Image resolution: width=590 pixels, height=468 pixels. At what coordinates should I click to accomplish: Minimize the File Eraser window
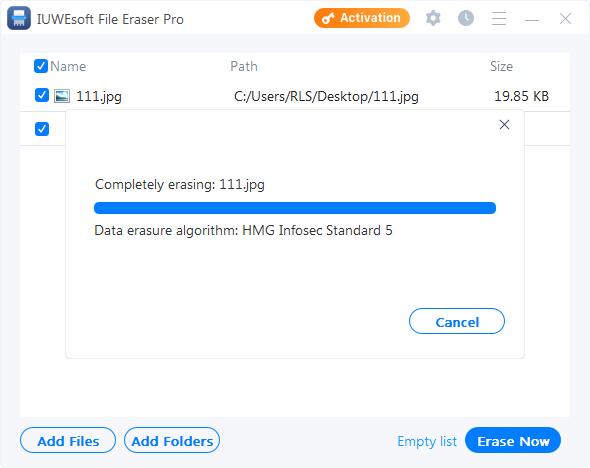(532, 19)
